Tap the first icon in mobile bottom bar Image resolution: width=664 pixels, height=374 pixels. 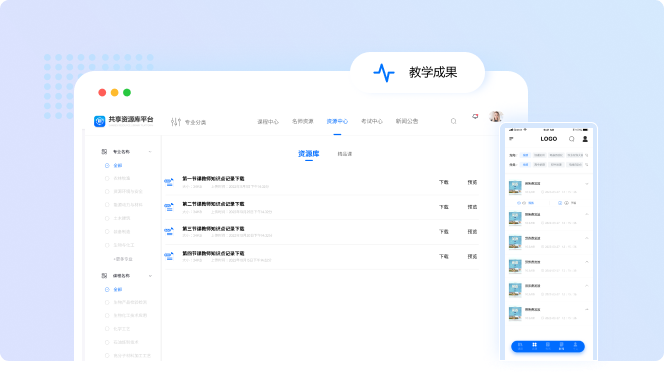tap(520, 346)
